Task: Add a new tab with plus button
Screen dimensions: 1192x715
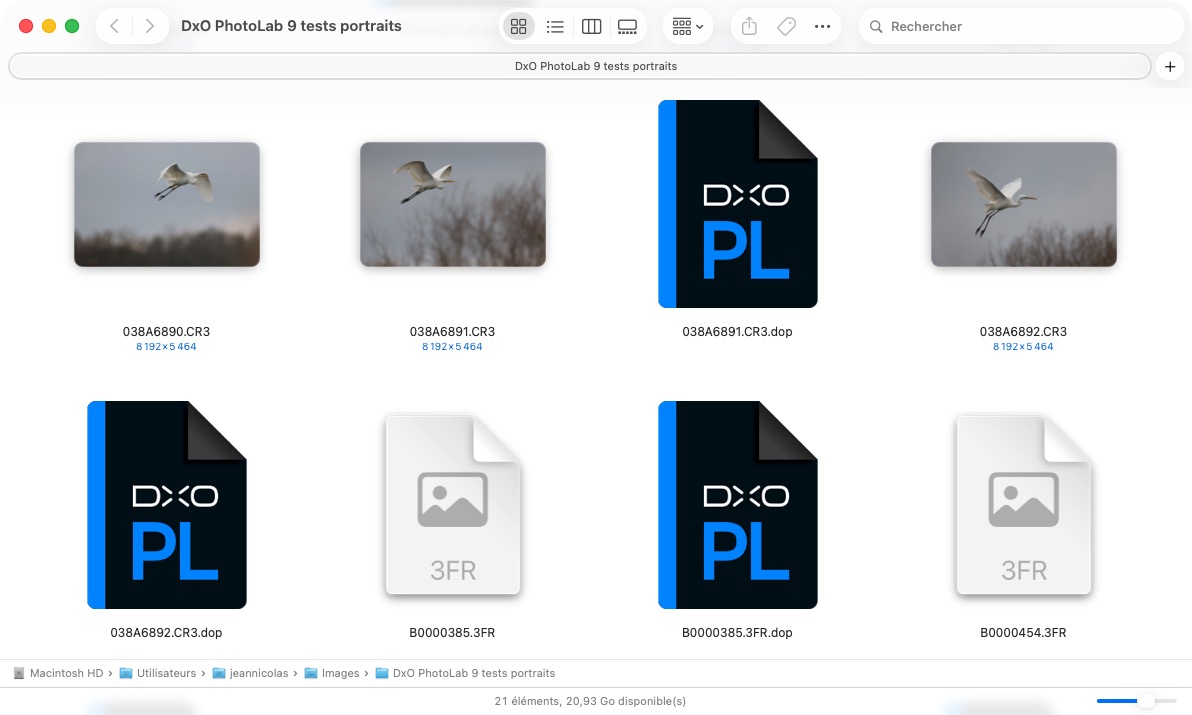Action: point(1169,66)
